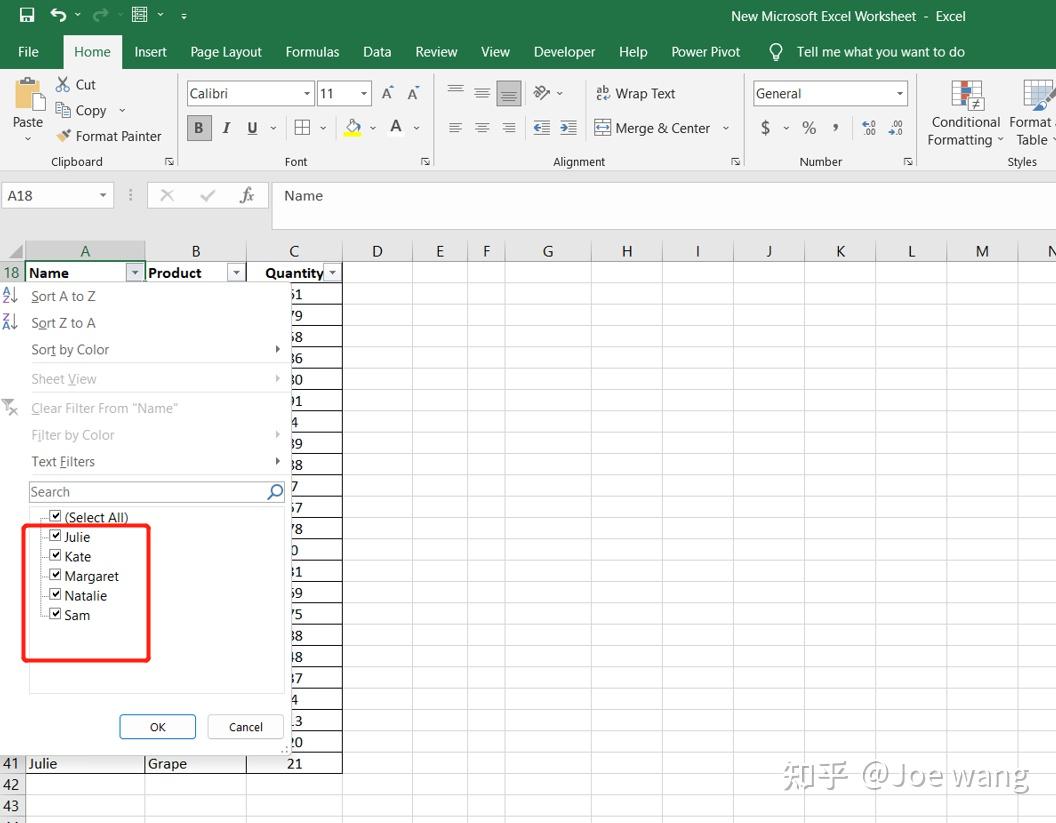Activate the Format Painter tool
Image resolution: width=1056 pixels, height=823 pixels.
[x=108, y=136]
